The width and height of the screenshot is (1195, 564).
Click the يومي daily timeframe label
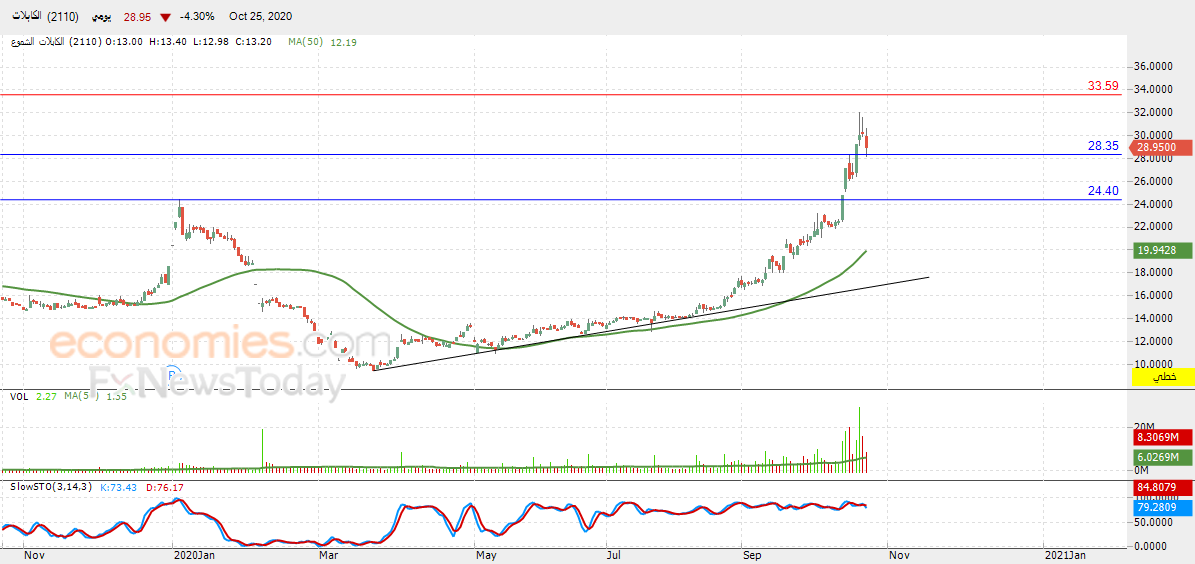click(x=100, y=17)
